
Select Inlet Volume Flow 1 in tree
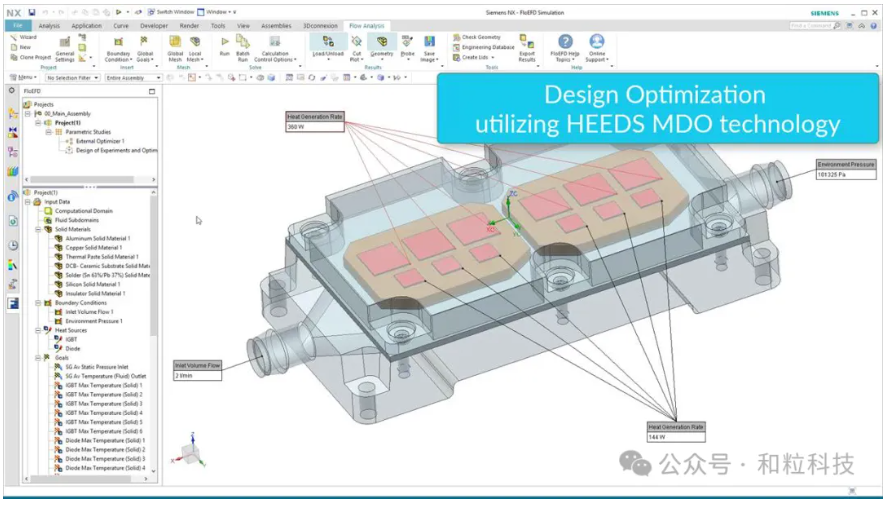(88, 312)
